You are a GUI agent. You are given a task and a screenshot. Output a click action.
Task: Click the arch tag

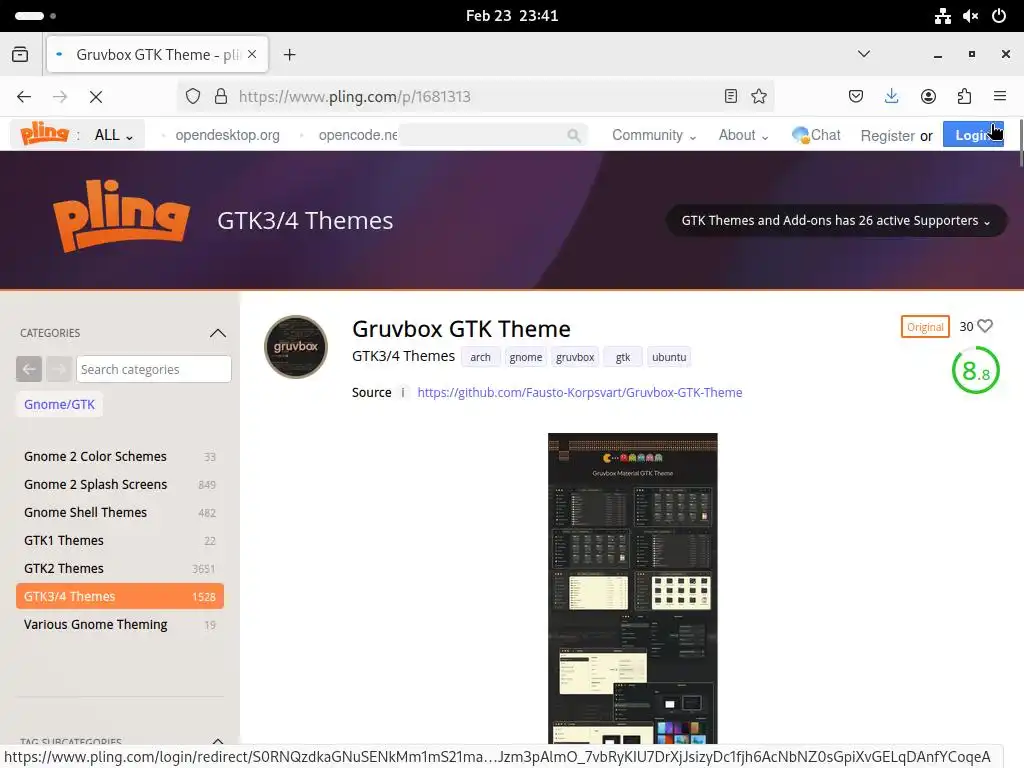[480, 357]
